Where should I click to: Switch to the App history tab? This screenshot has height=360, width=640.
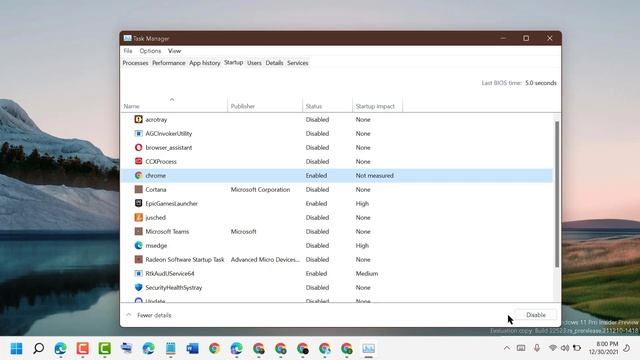coord(204,63)
